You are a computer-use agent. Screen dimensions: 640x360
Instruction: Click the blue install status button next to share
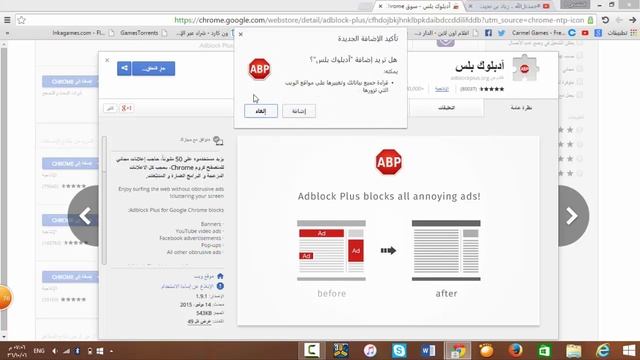tap(153, 68)
